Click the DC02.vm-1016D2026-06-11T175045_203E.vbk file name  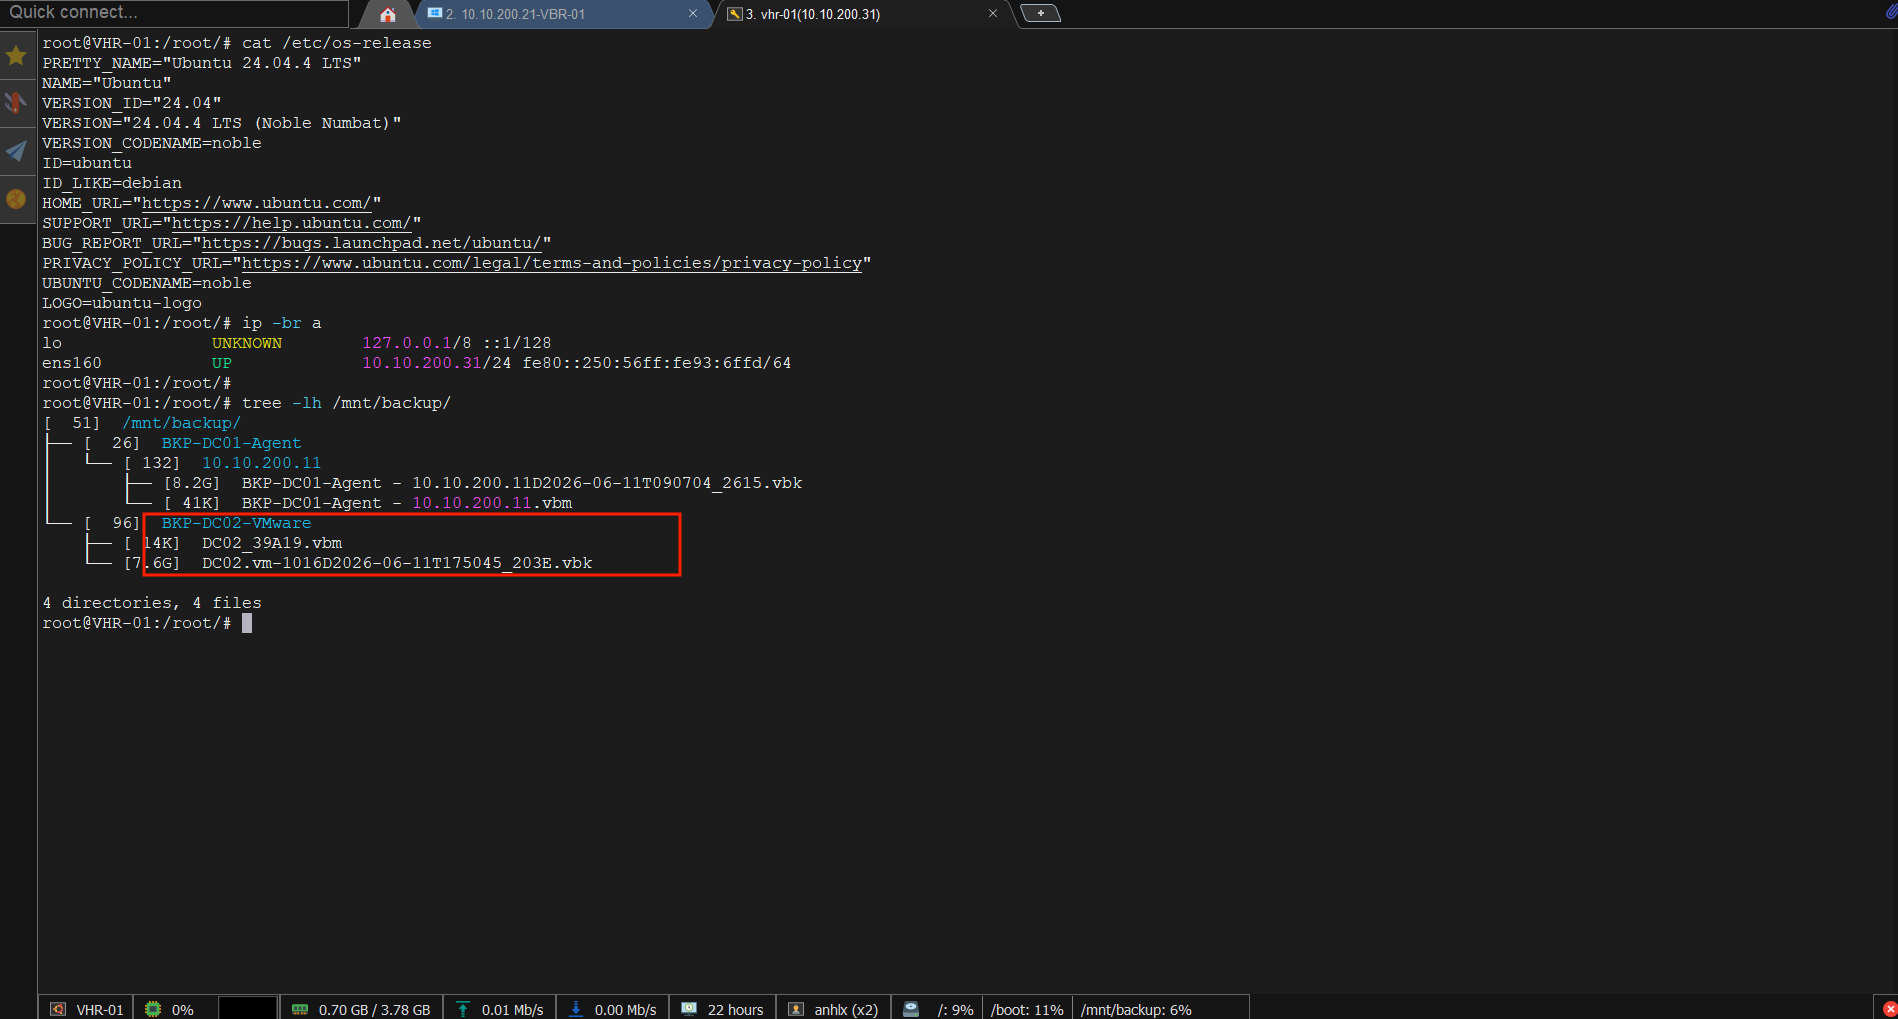[x=397, y=563]
